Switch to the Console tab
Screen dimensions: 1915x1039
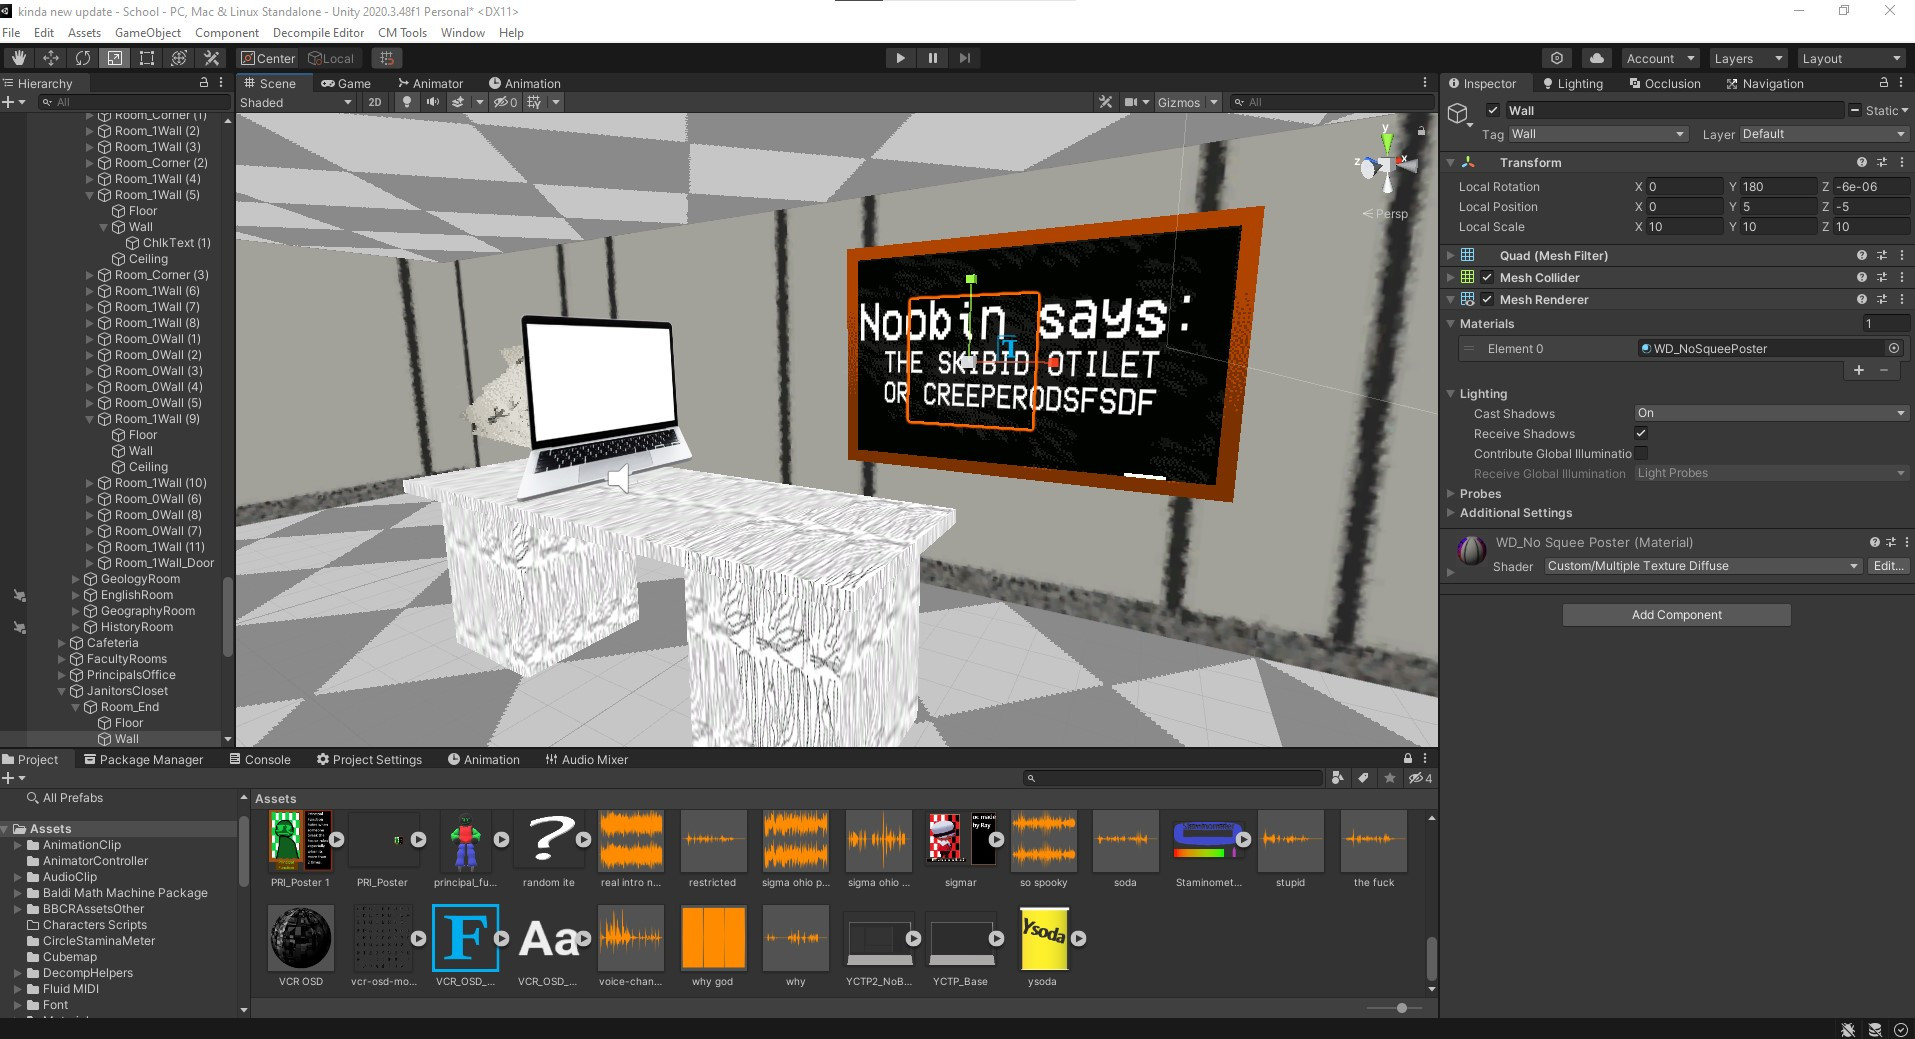260,760
